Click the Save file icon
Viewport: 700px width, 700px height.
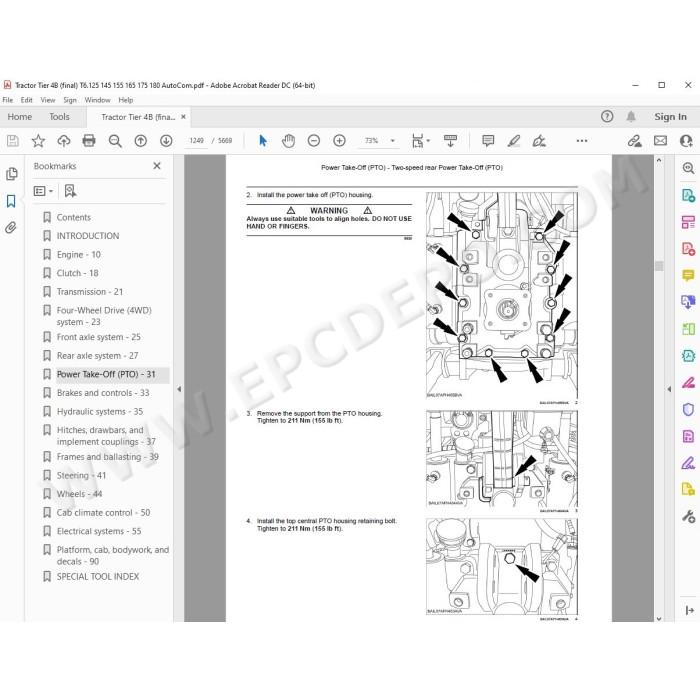click(x=13, y=141)
